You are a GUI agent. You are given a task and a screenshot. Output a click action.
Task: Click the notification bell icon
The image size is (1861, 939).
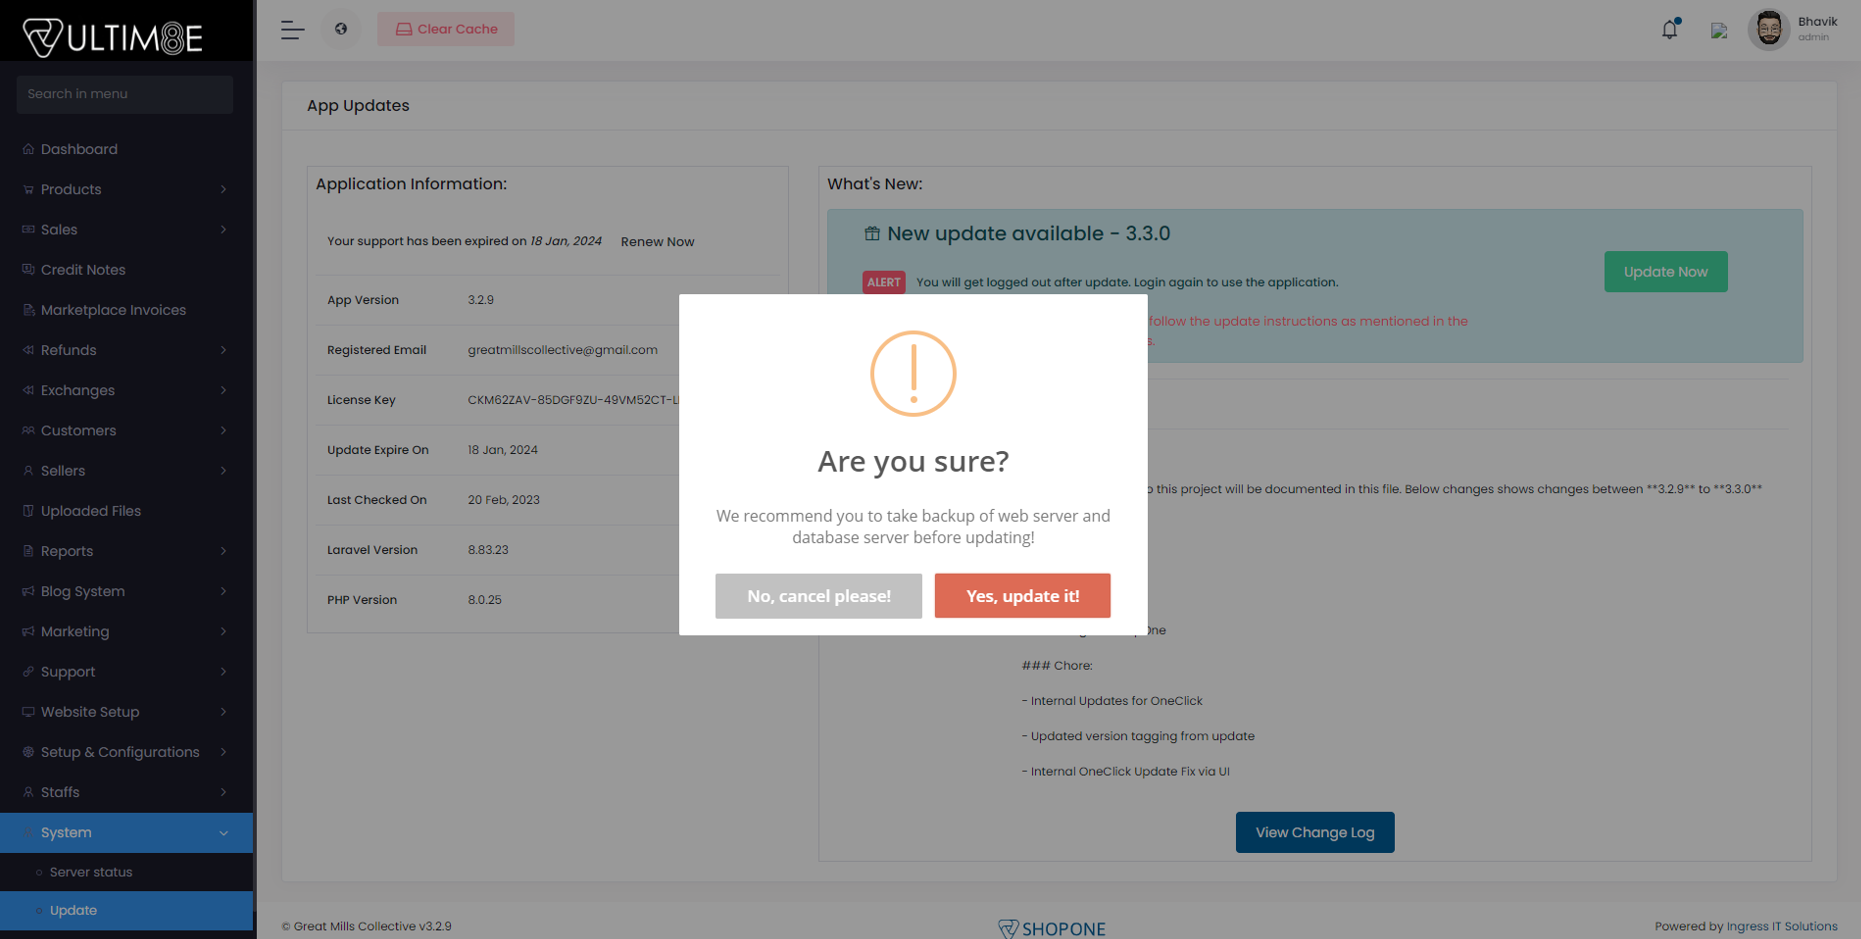tap(1669, 30)
